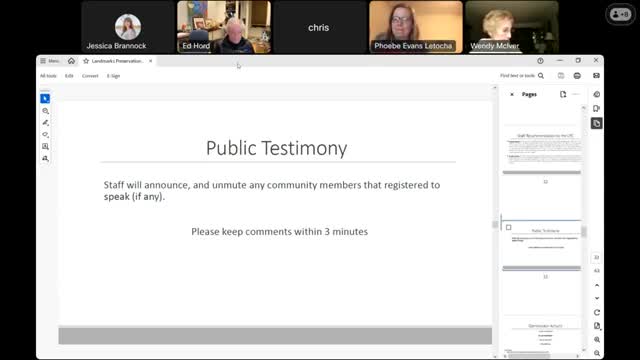640x360 pixels.
Task: Click the Find text or tools search
Action: (522, 76)
